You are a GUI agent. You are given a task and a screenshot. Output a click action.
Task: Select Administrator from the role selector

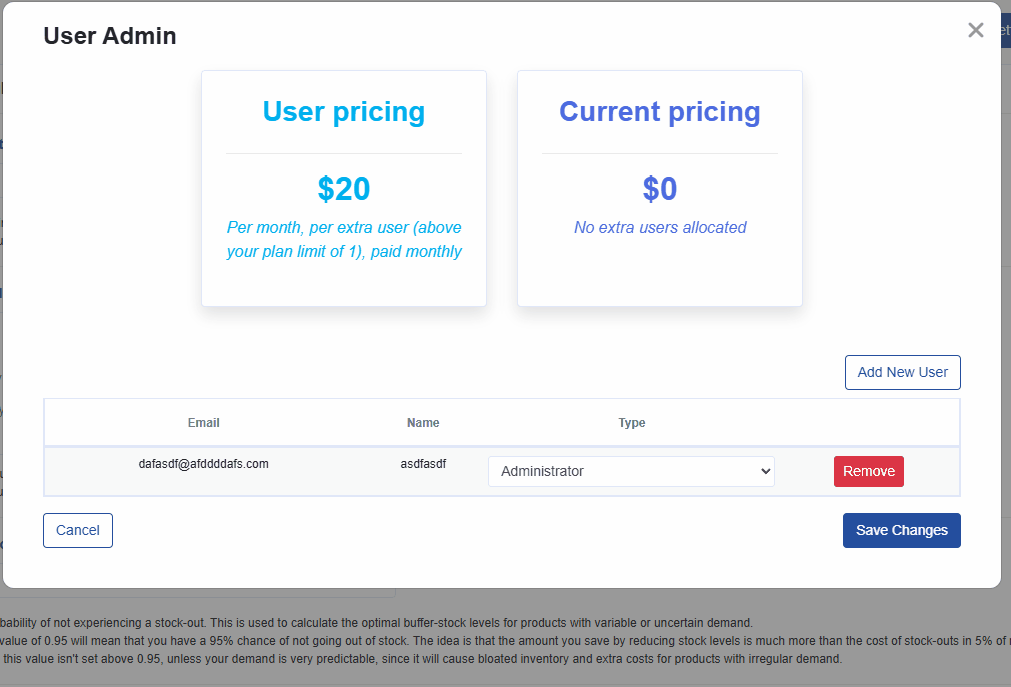point(631,470)
